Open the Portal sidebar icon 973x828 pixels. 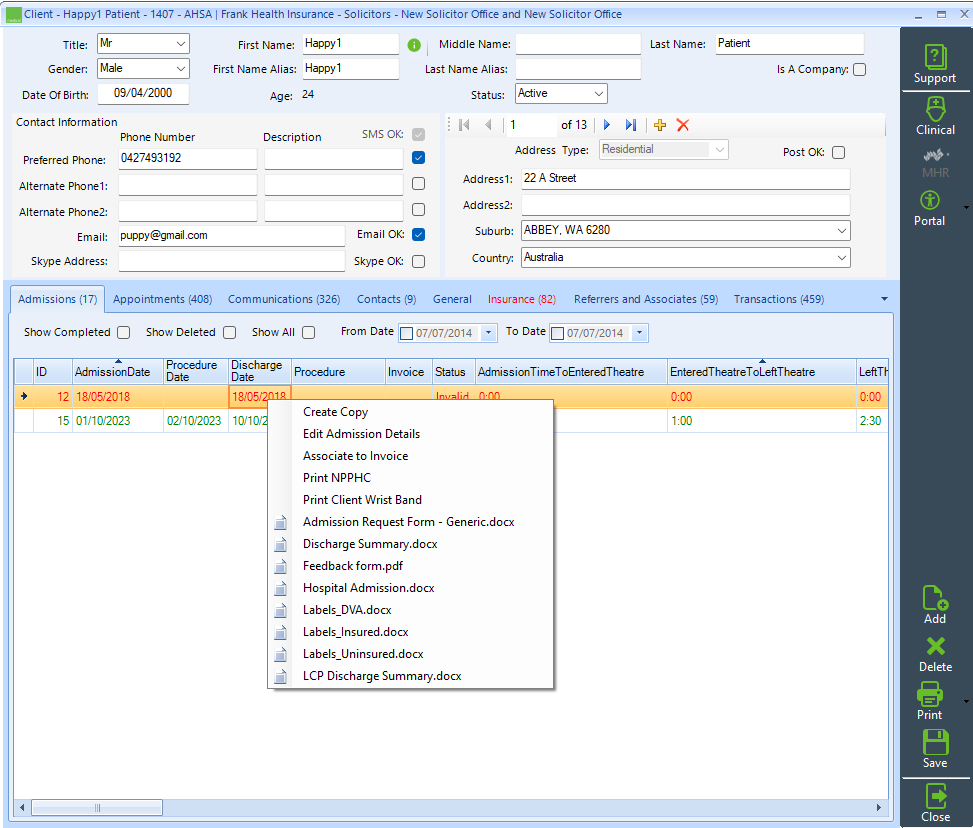click(929, 209)
